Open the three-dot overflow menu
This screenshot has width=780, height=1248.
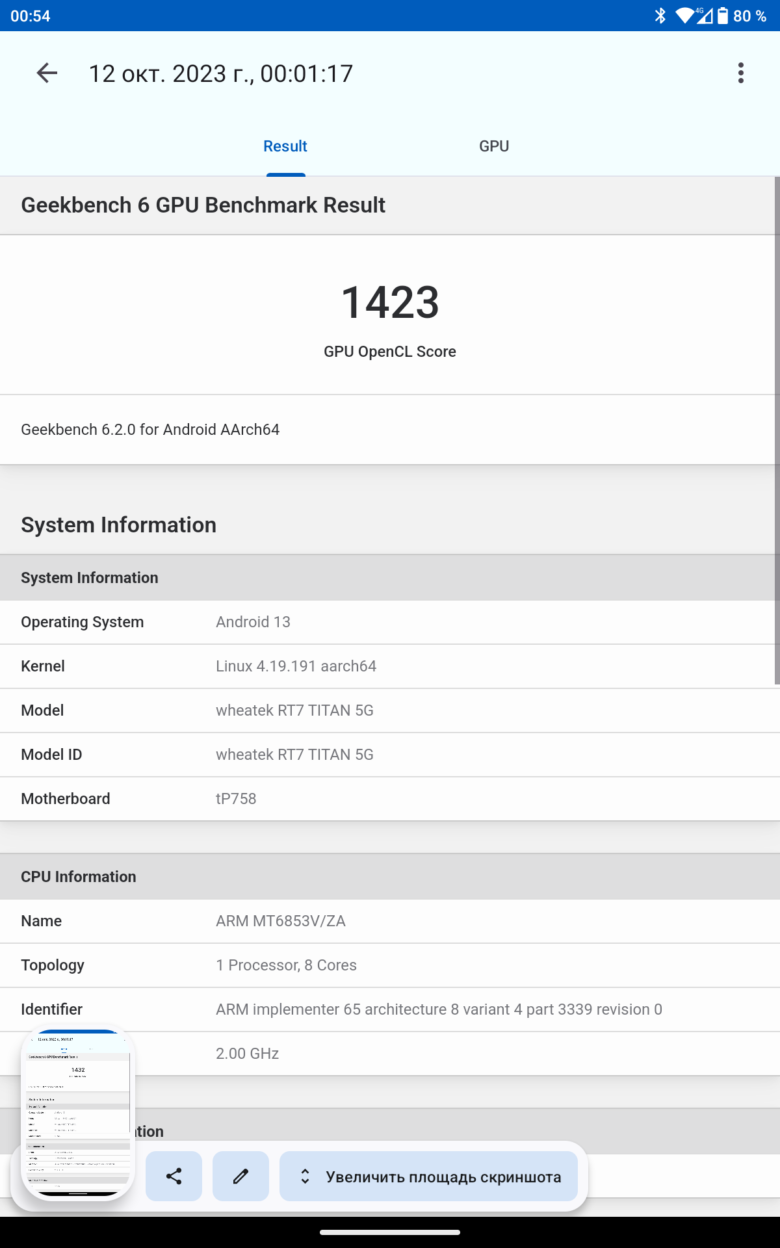(x=740, y=73)
